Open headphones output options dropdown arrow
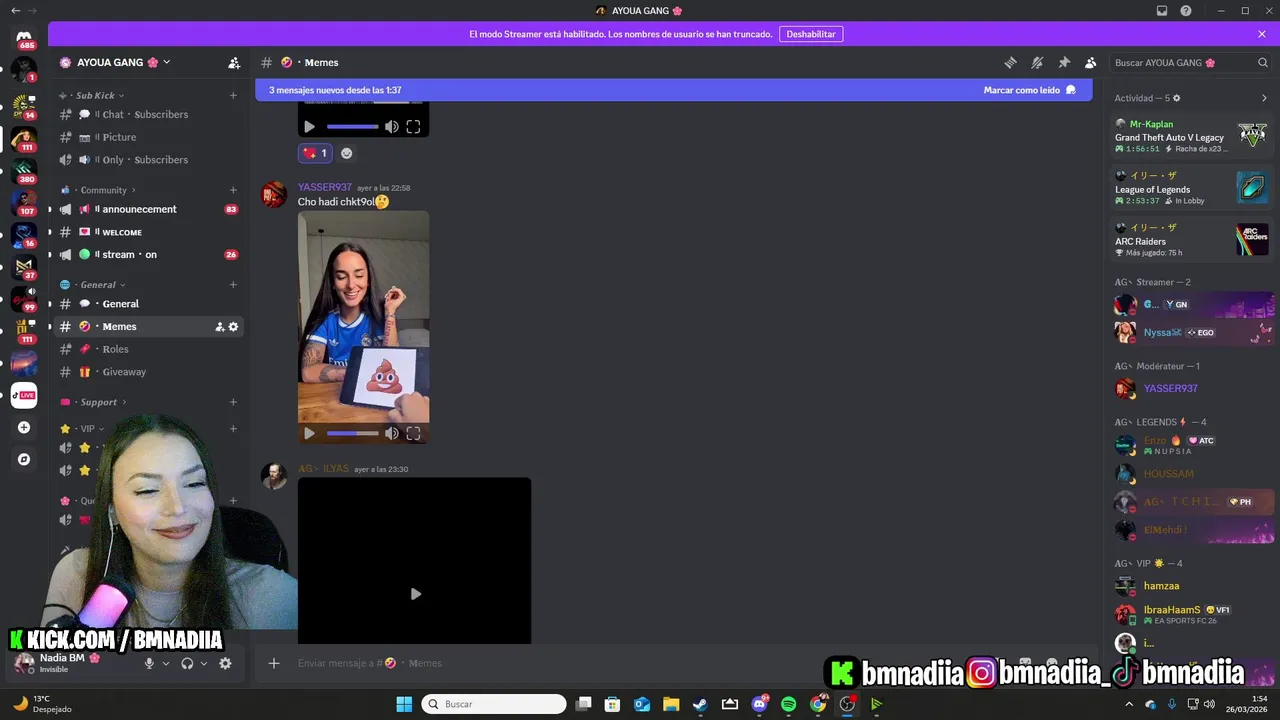Screen dimensions: 1280x720 (204, 663)
